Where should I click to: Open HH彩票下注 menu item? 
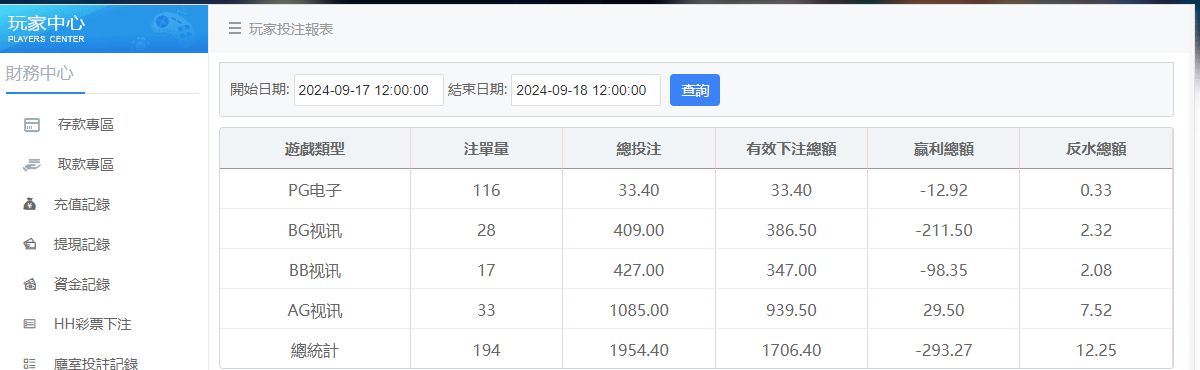[93, 325]
